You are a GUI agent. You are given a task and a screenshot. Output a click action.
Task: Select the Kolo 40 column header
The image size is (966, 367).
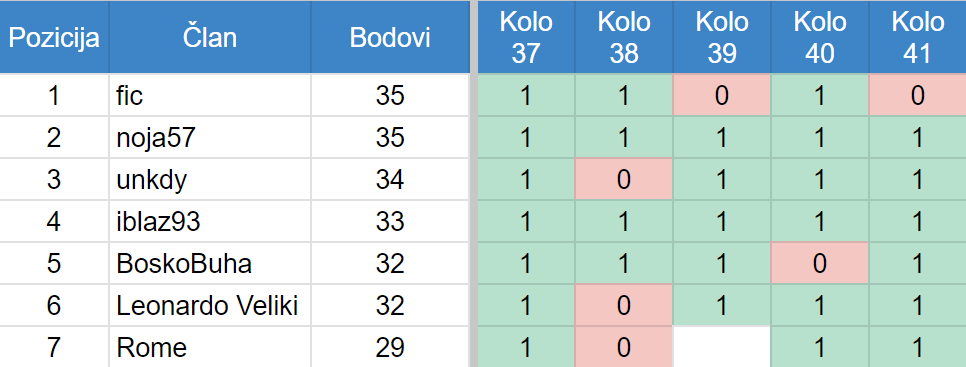(x=819, y=38)
